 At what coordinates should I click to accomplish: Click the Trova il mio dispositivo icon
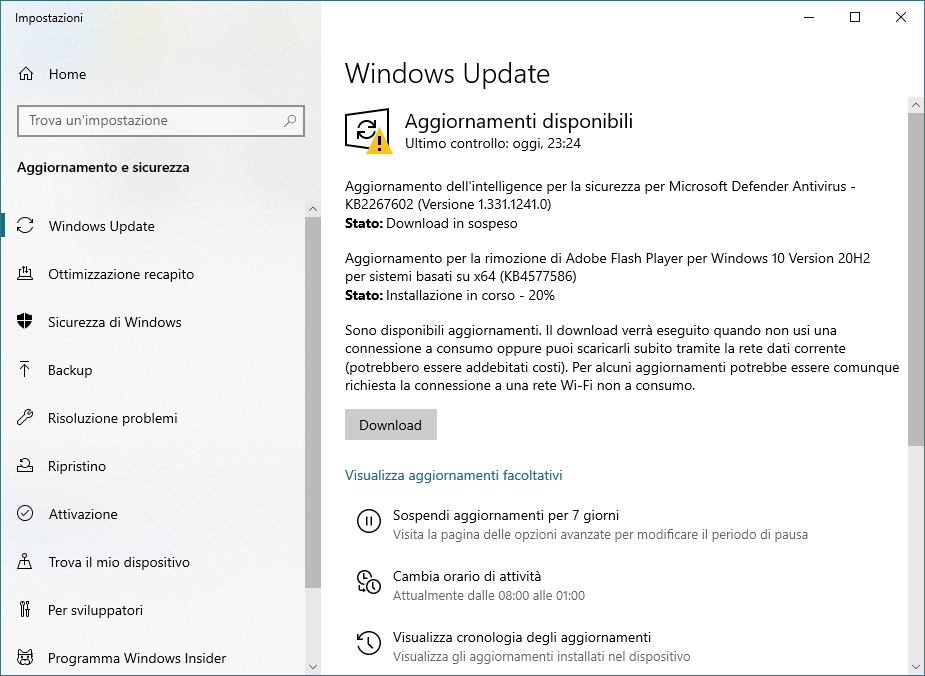click(x=25, y=561)
